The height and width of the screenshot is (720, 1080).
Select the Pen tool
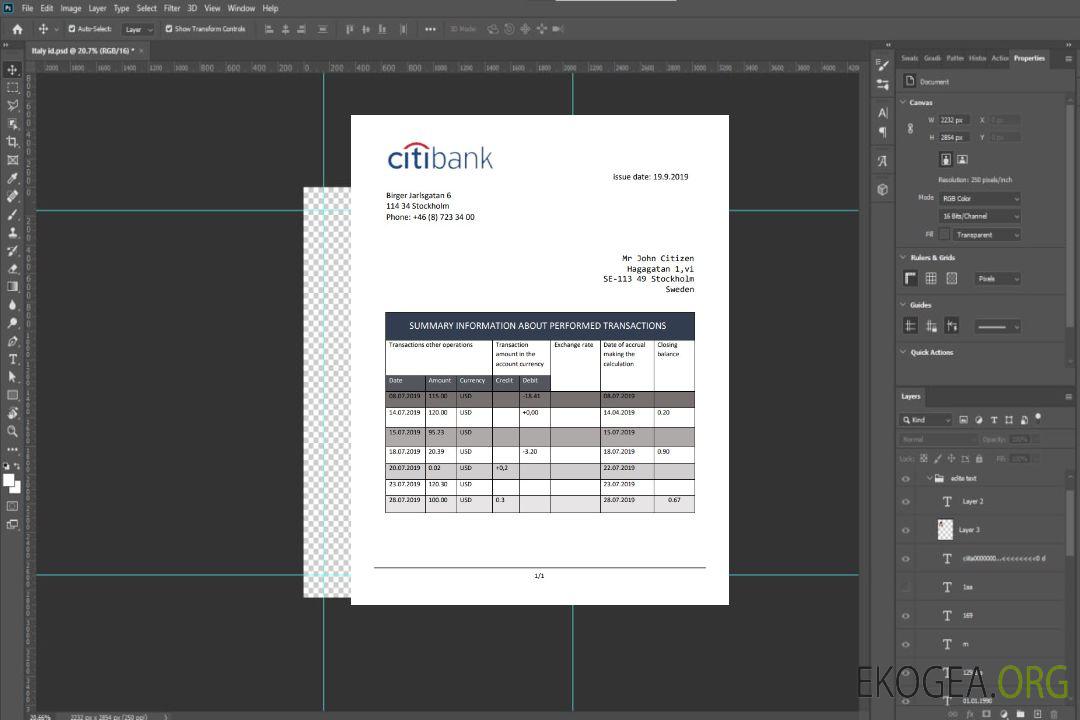[12, 341]
